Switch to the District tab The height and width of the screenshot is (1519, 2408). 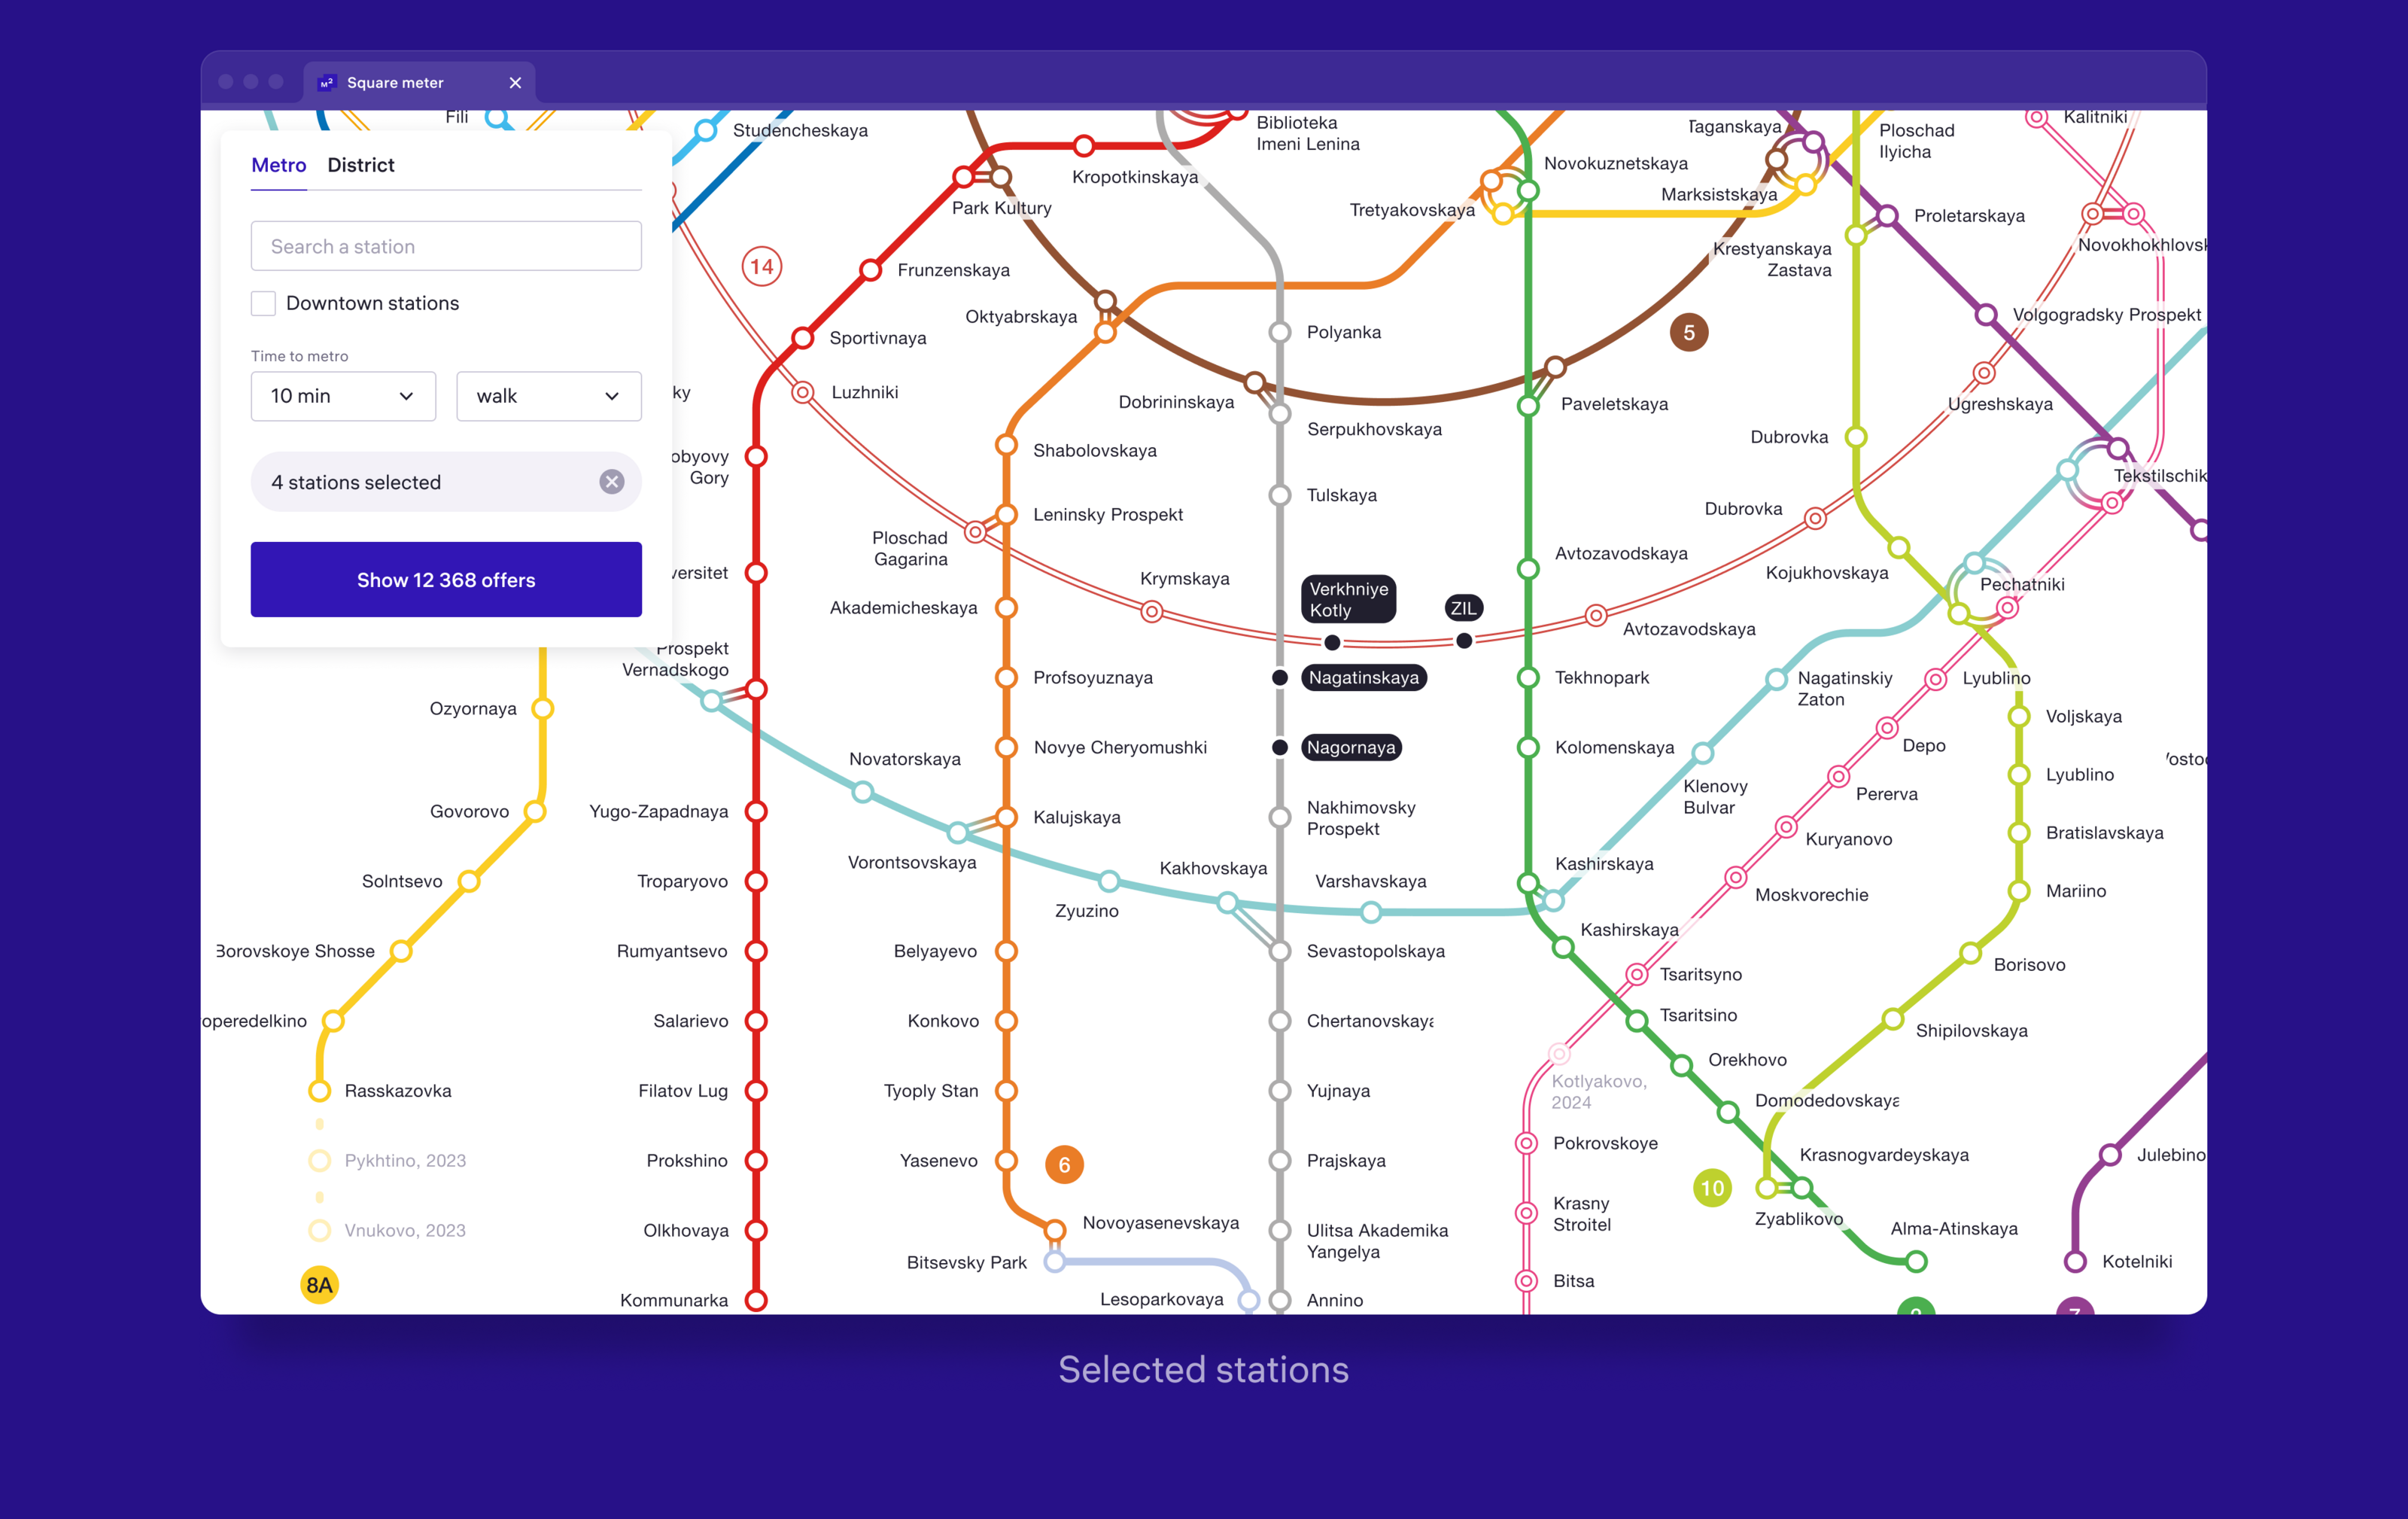[360, 165]
